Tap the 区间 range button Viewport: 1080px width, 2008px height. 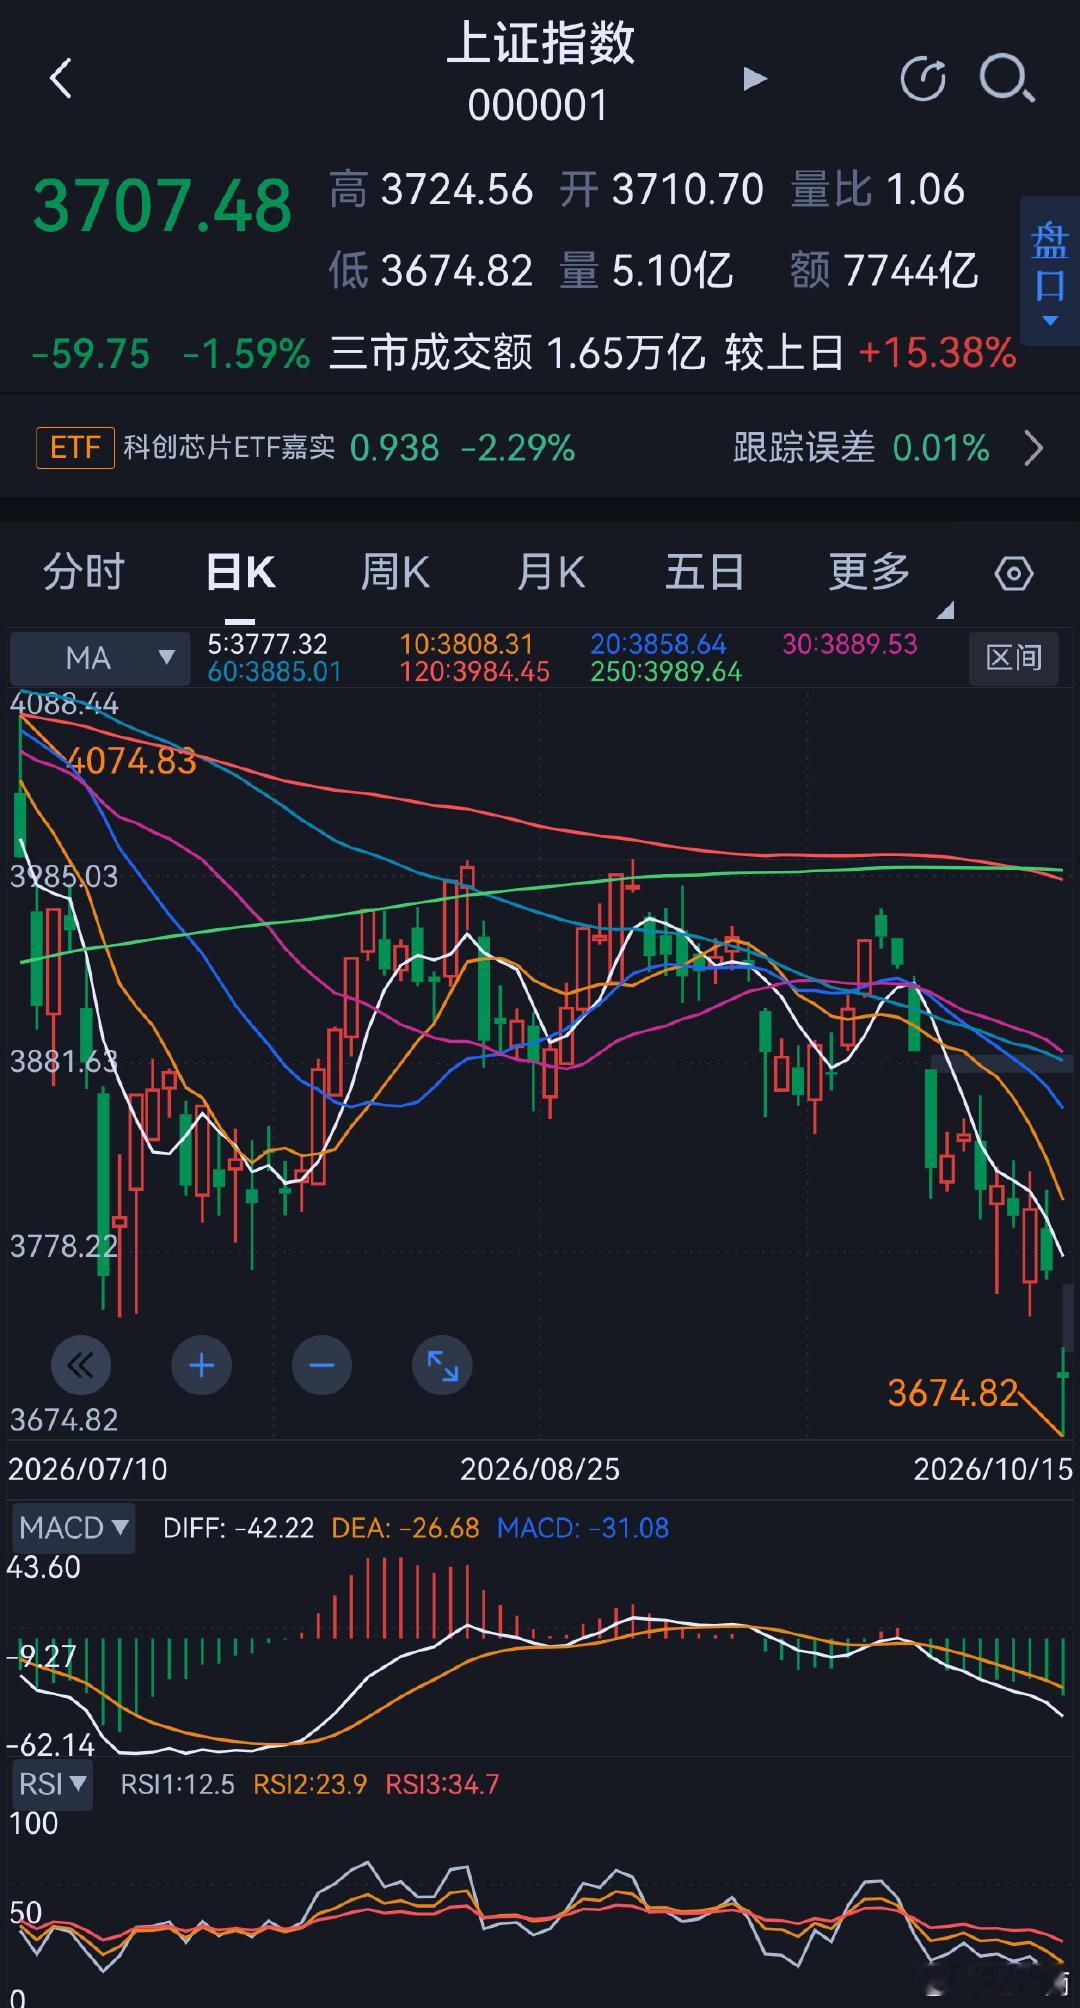(1014, 658)
